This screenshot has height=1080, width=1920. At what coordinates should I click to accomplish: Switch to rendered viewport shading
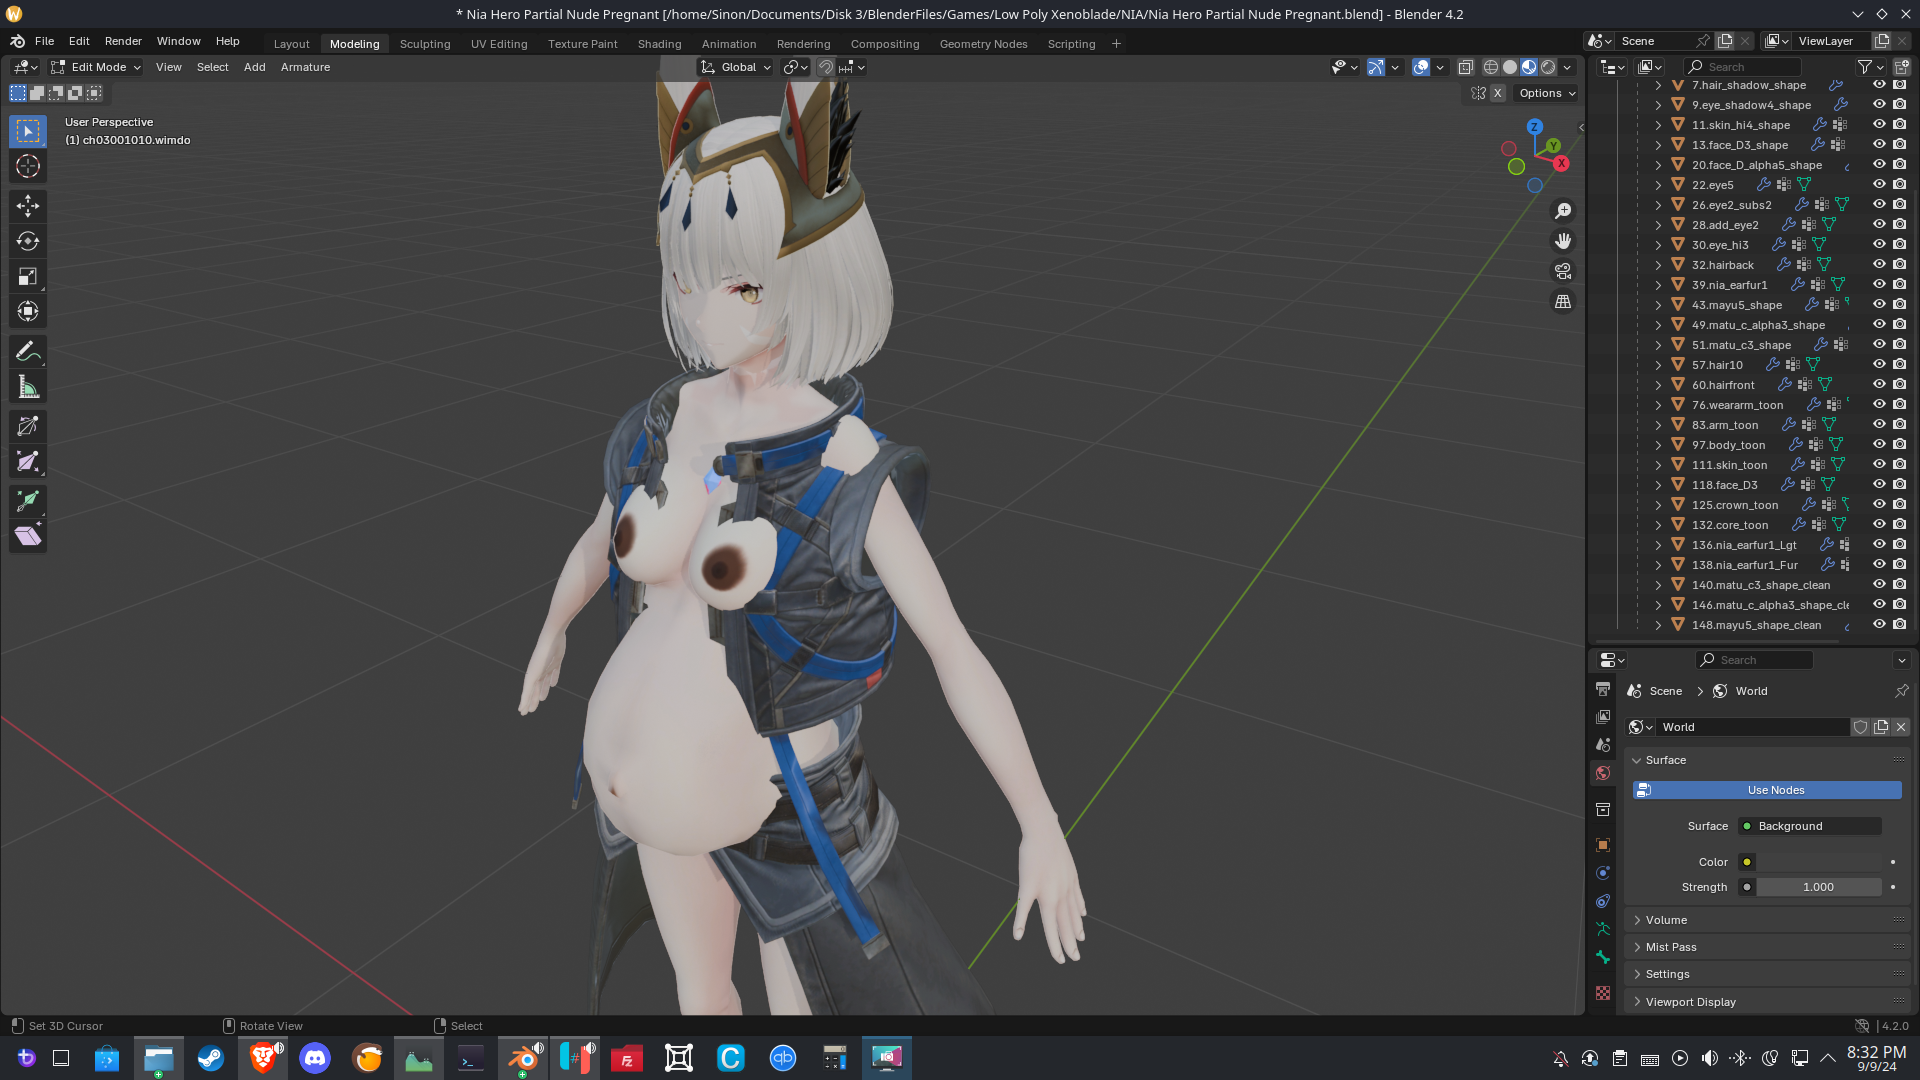click(1548, 67)
